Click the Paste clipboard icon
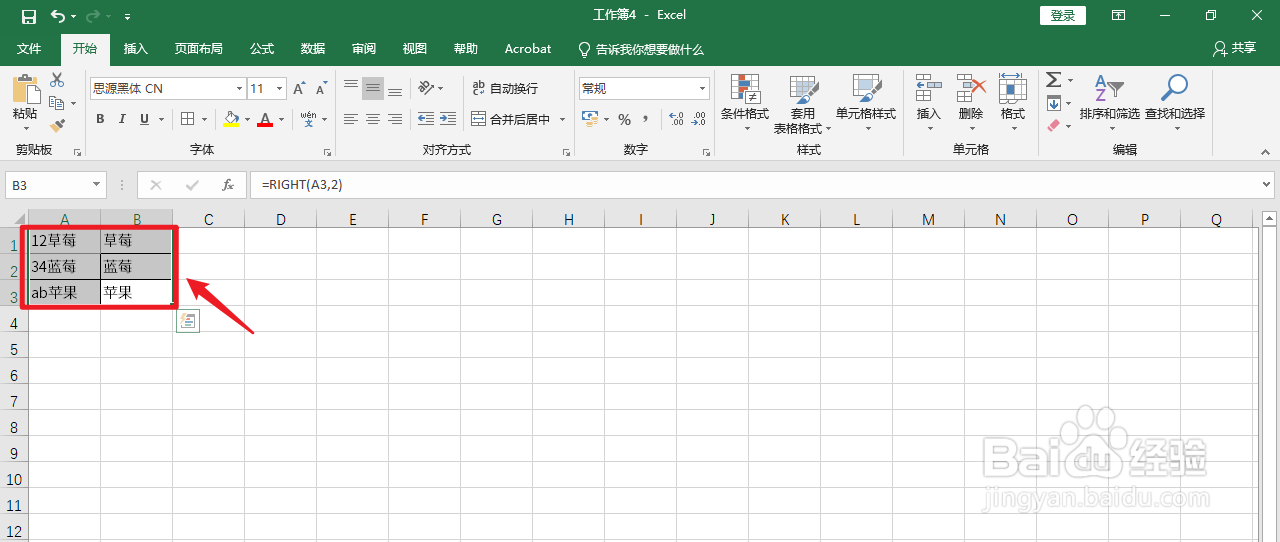Screen dimensions: 1280x542 pyautogui.click(x=25, y=90)
